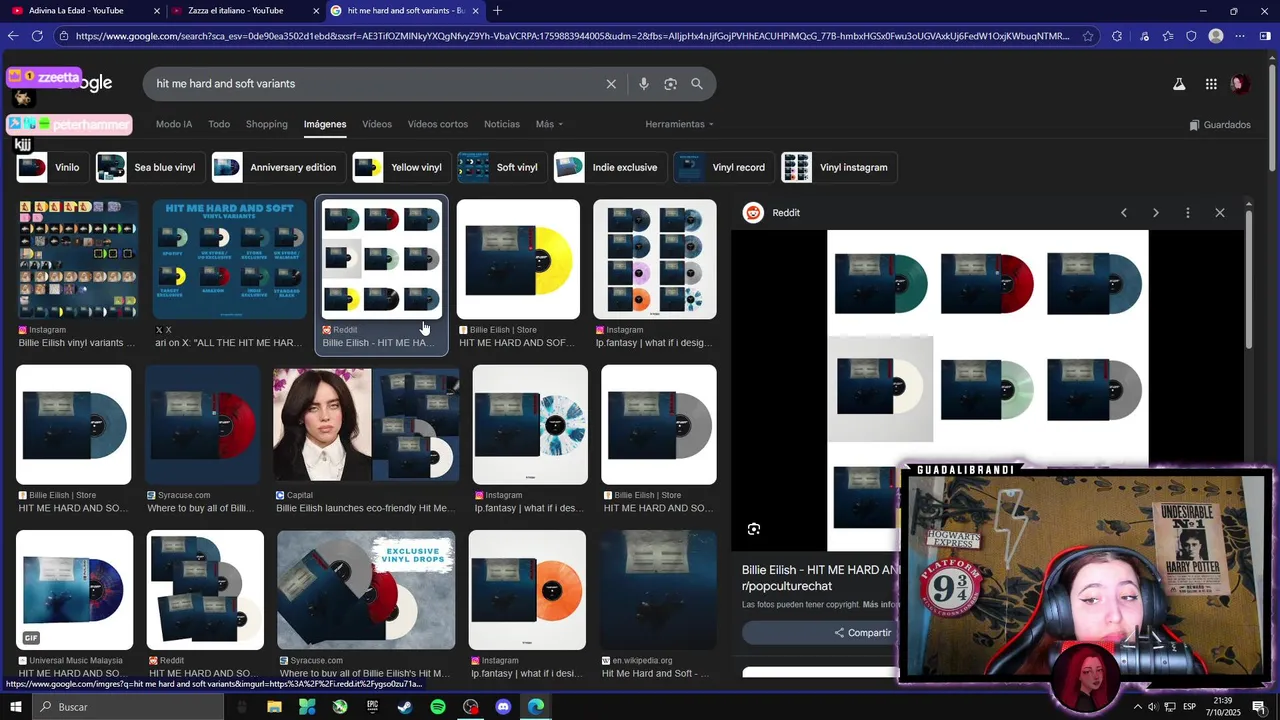Reload the page
Image resolution: width=1280 pixels, height=720 pixels.
[x=37, y=36]
